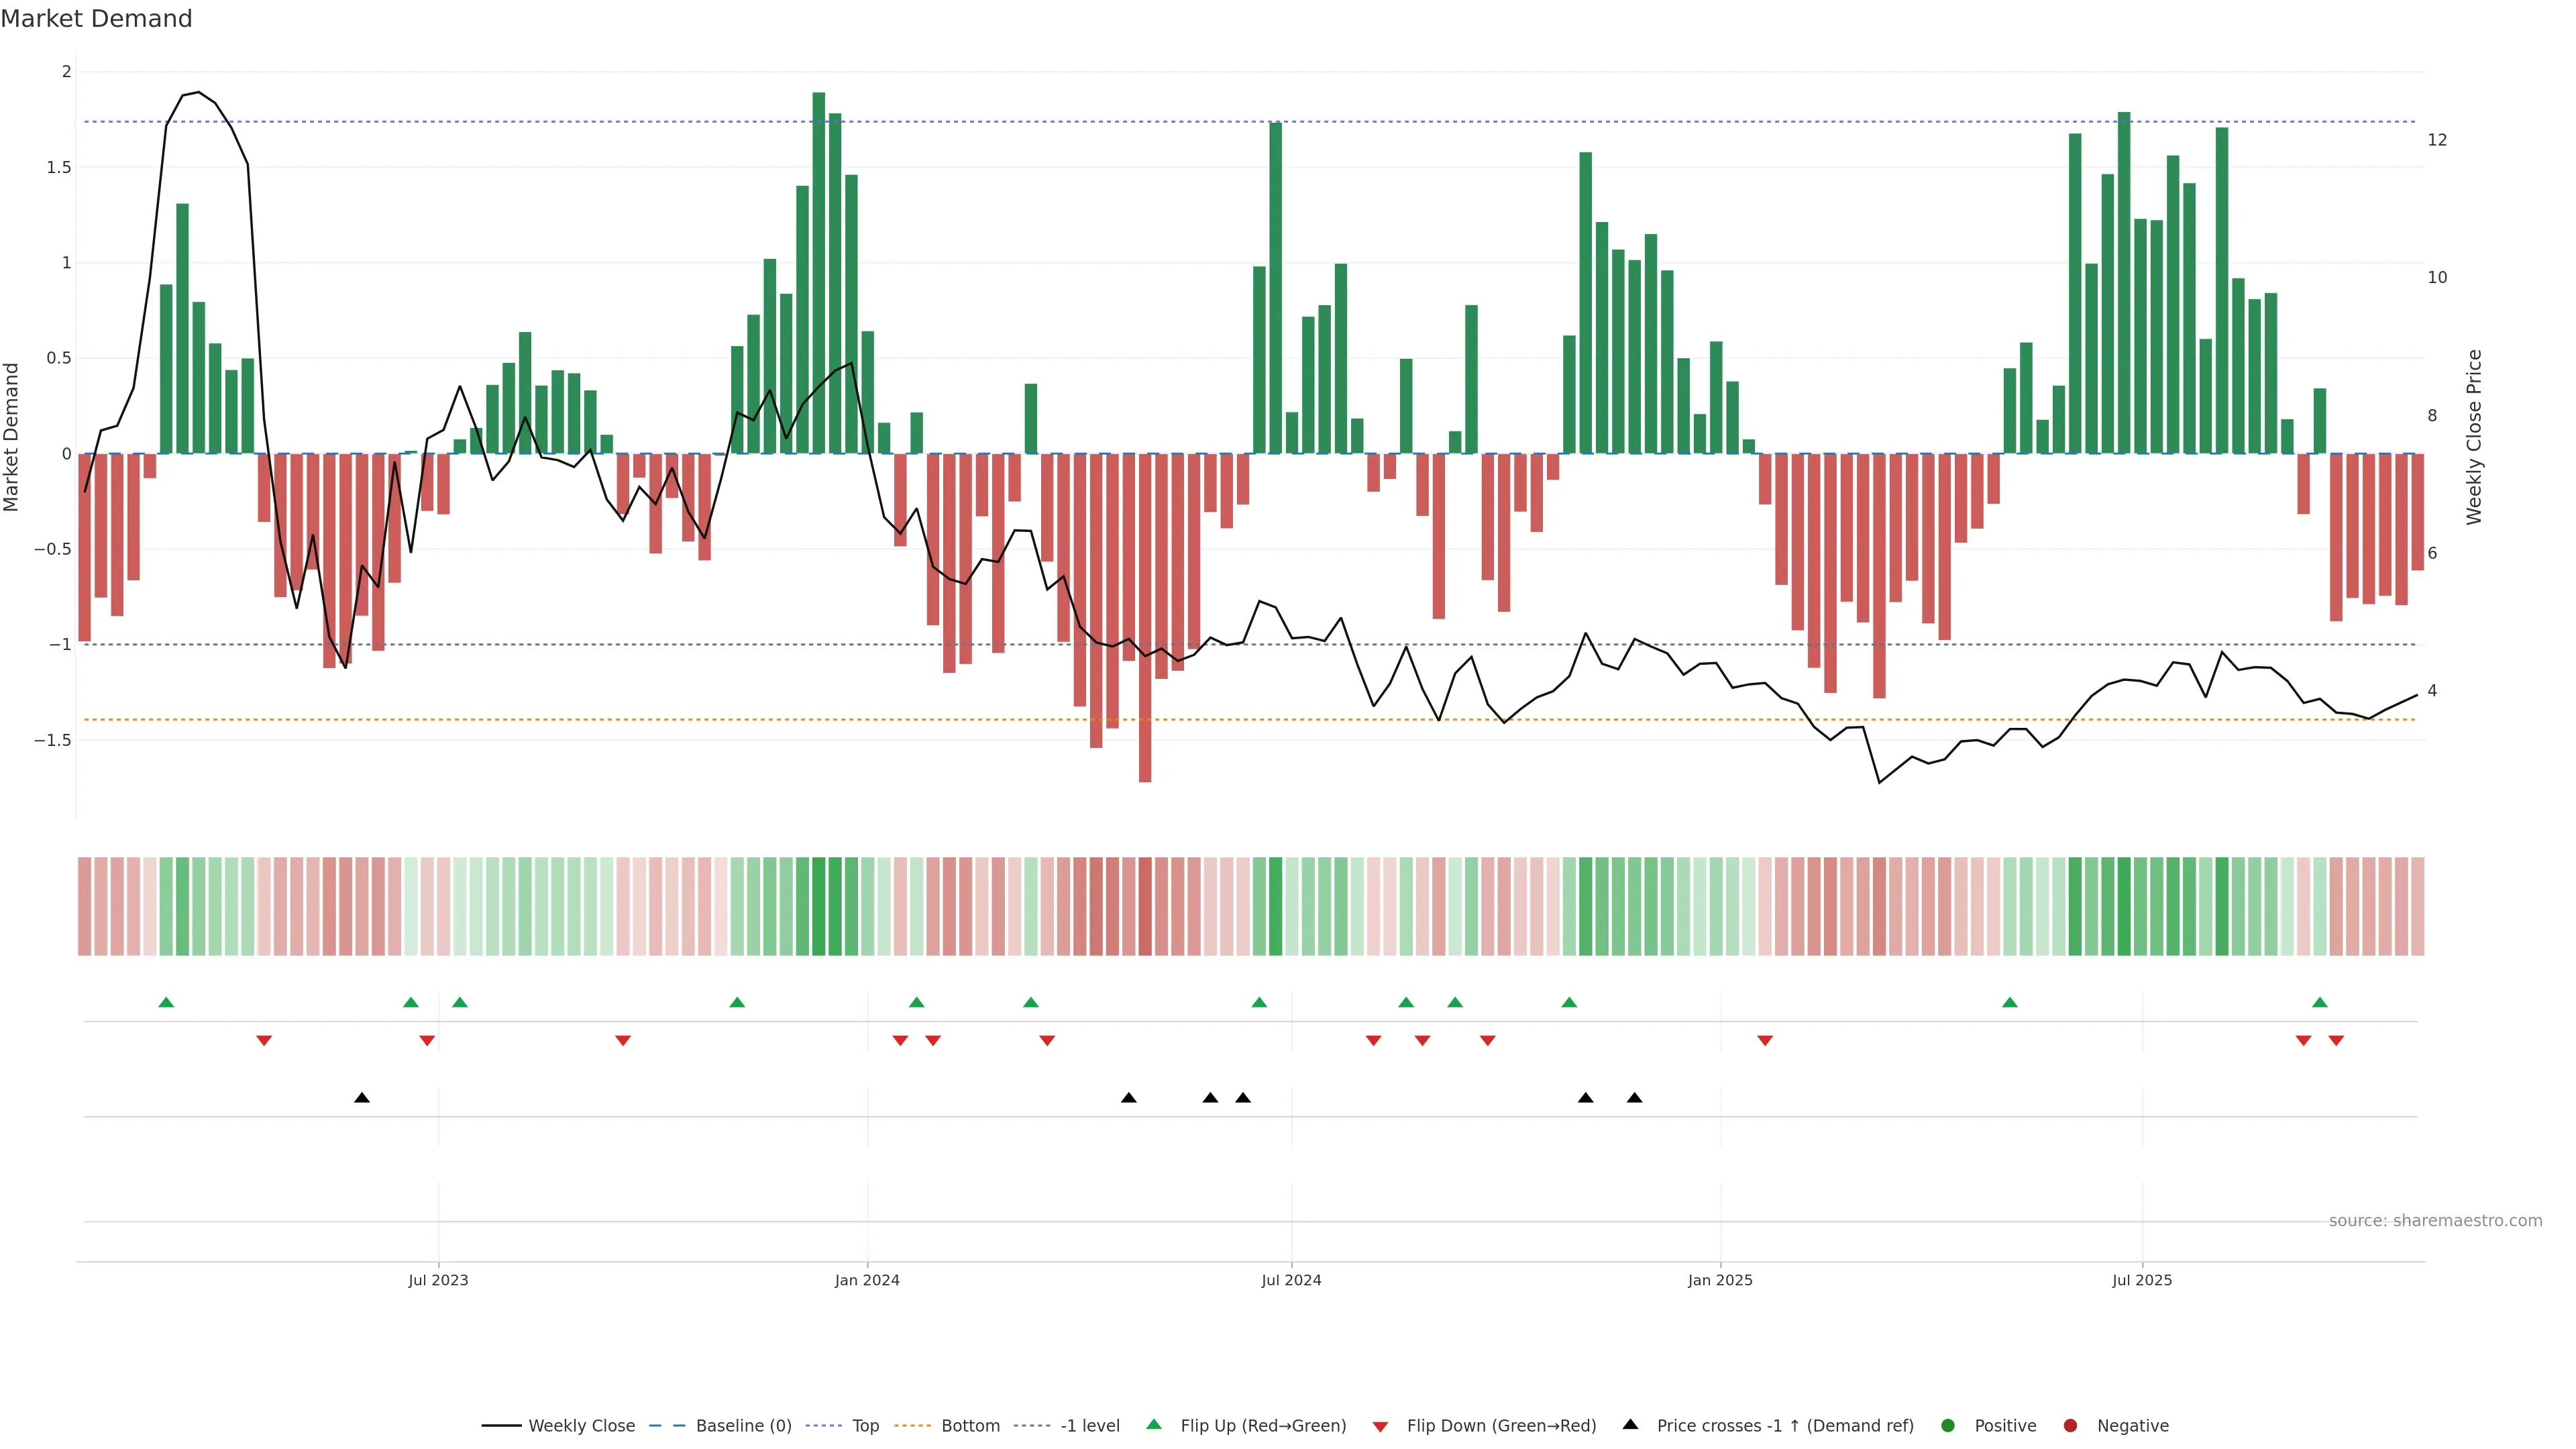Click the black triangle marker before Jul 2023
This screenshot has height=1449, width=2576.
tap(362, 1098)
